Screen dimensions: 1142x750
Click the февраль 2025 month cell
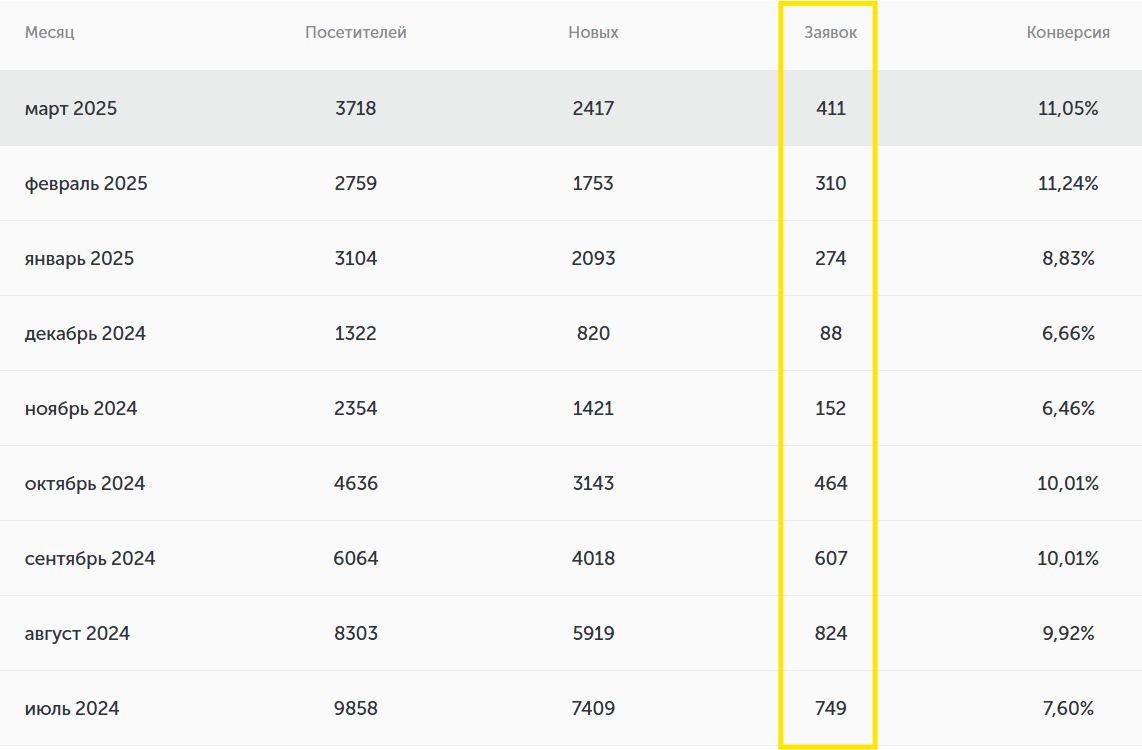[86, 183]
